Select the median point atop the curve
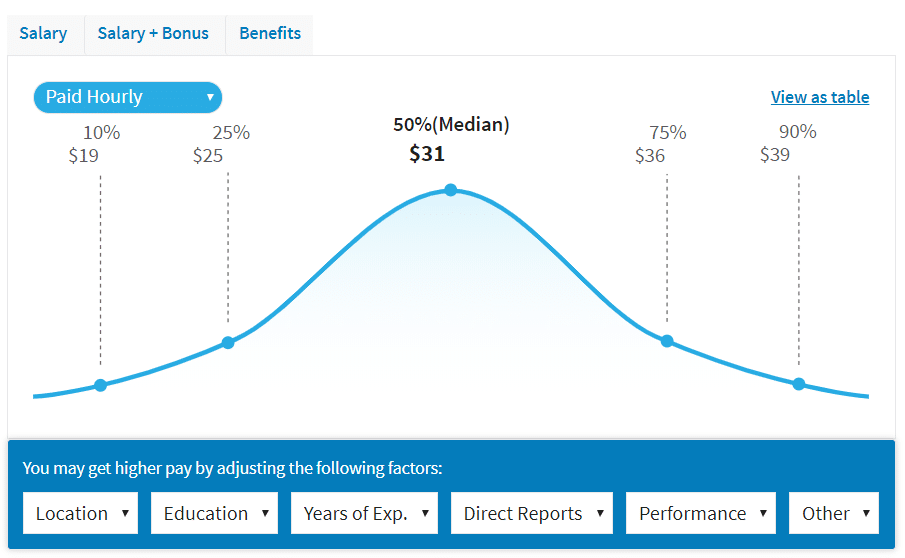Image resolution: width=905 pixels, height=558 pixels. point(451,190)
